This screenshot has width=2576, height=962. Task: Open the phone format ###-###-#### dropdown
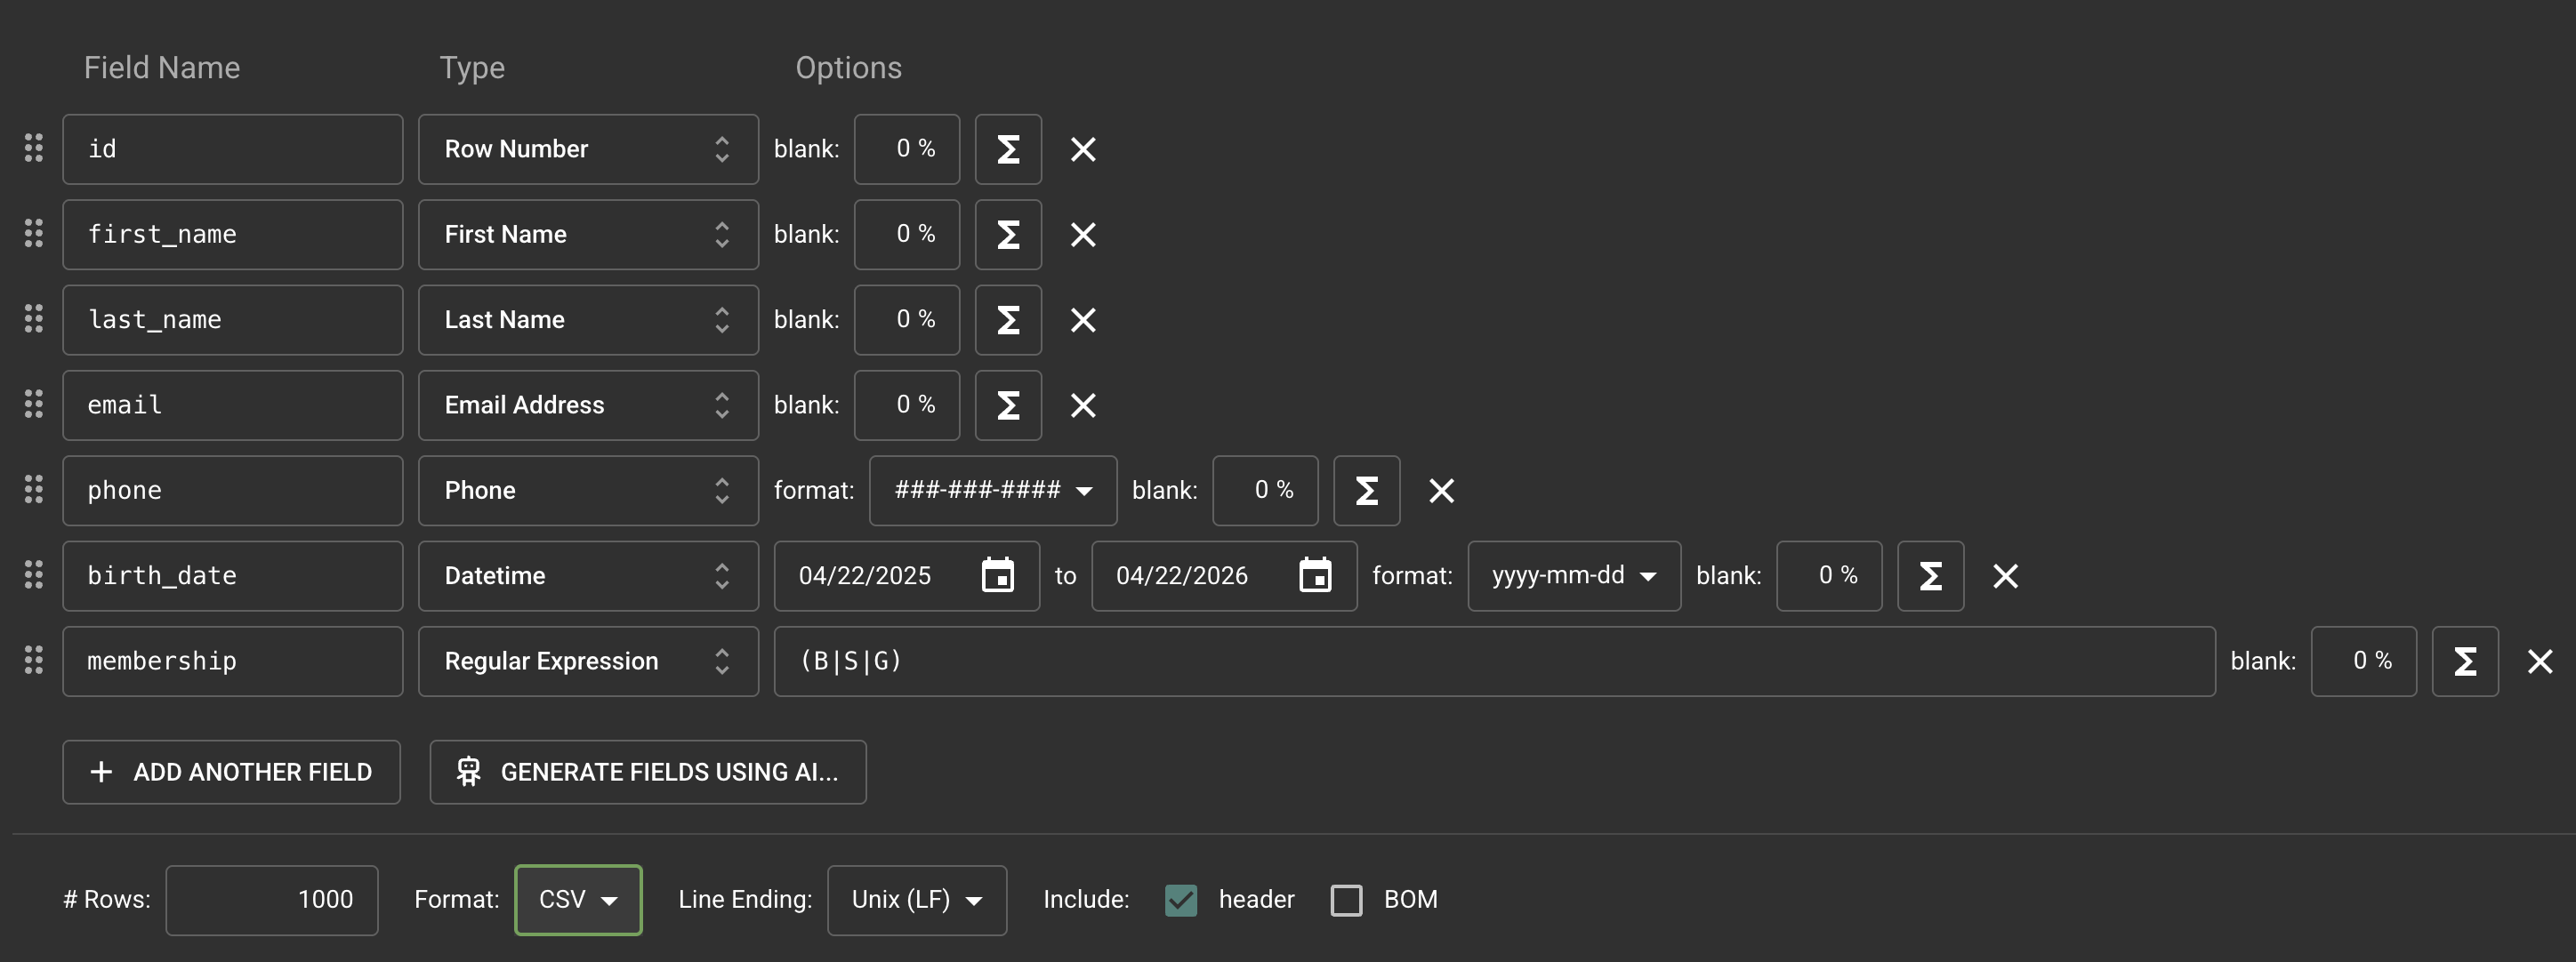(x=993, y=490)
